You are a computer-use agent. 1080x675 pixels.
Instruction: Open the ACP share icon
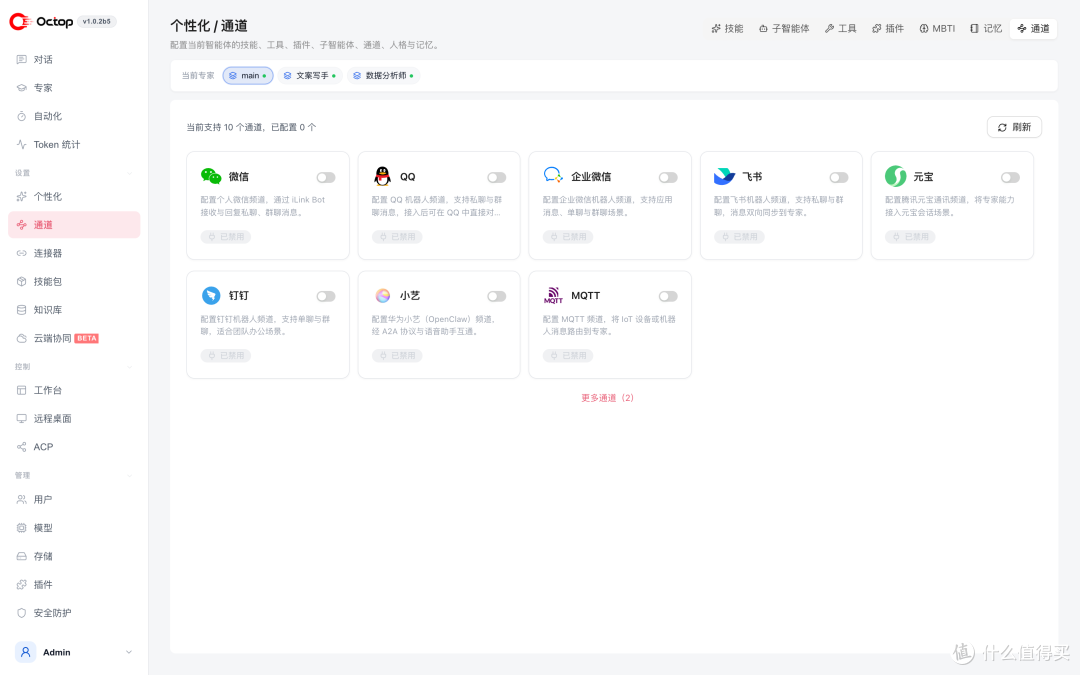pos(21,447)
